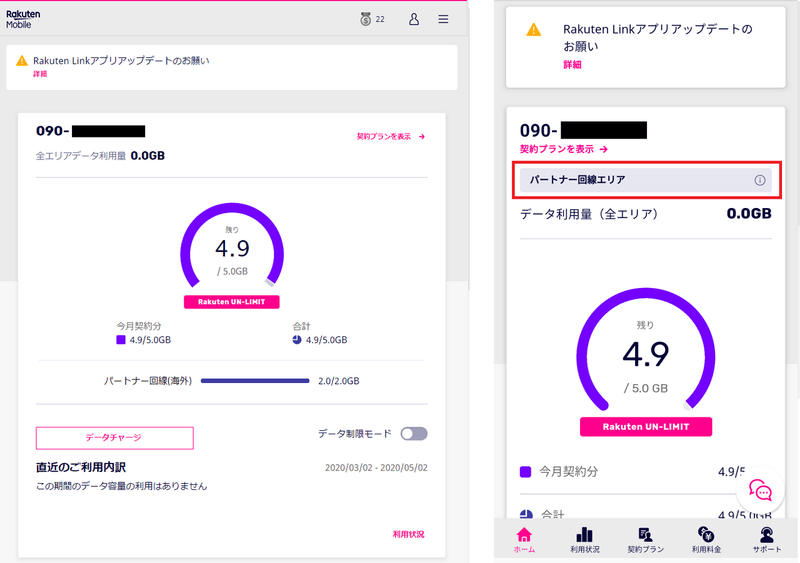
Task: Click Rakuten UN-LIMIT badge in mobile view
Action: point(646,427)
